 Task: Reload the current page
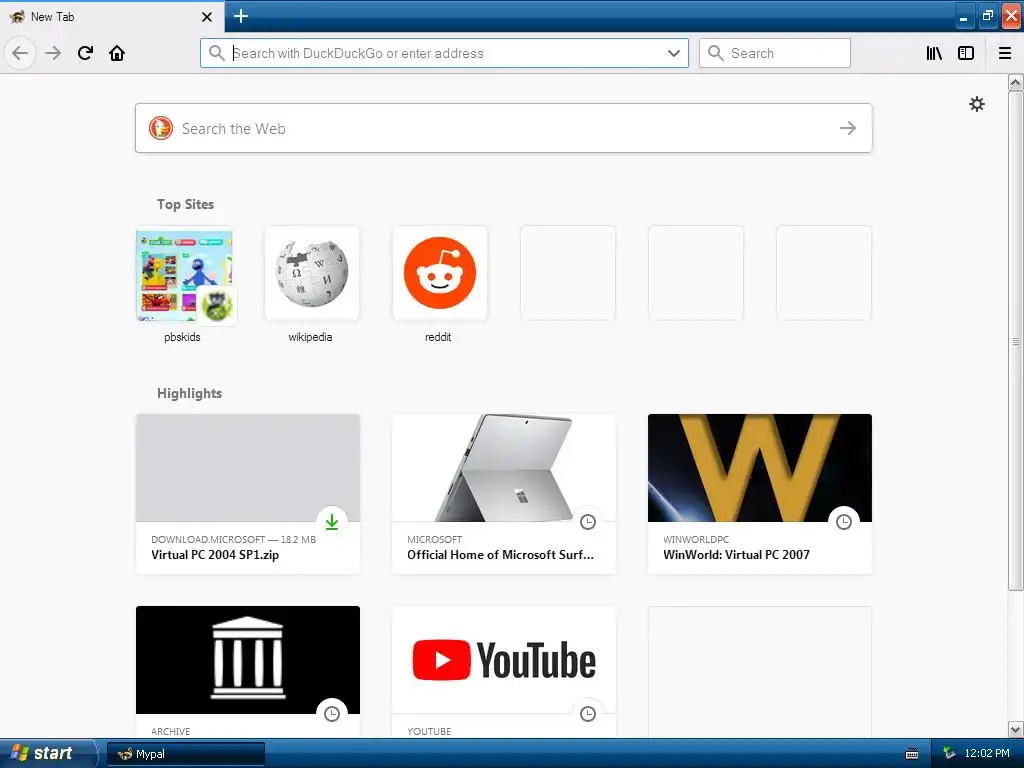[85, 53]
